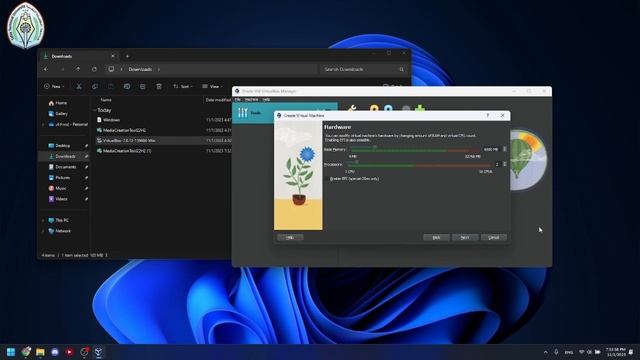Viewport: 640px width, 360px height.
Task: Show hidden system tray icons chevron
Action: point(545,352)
